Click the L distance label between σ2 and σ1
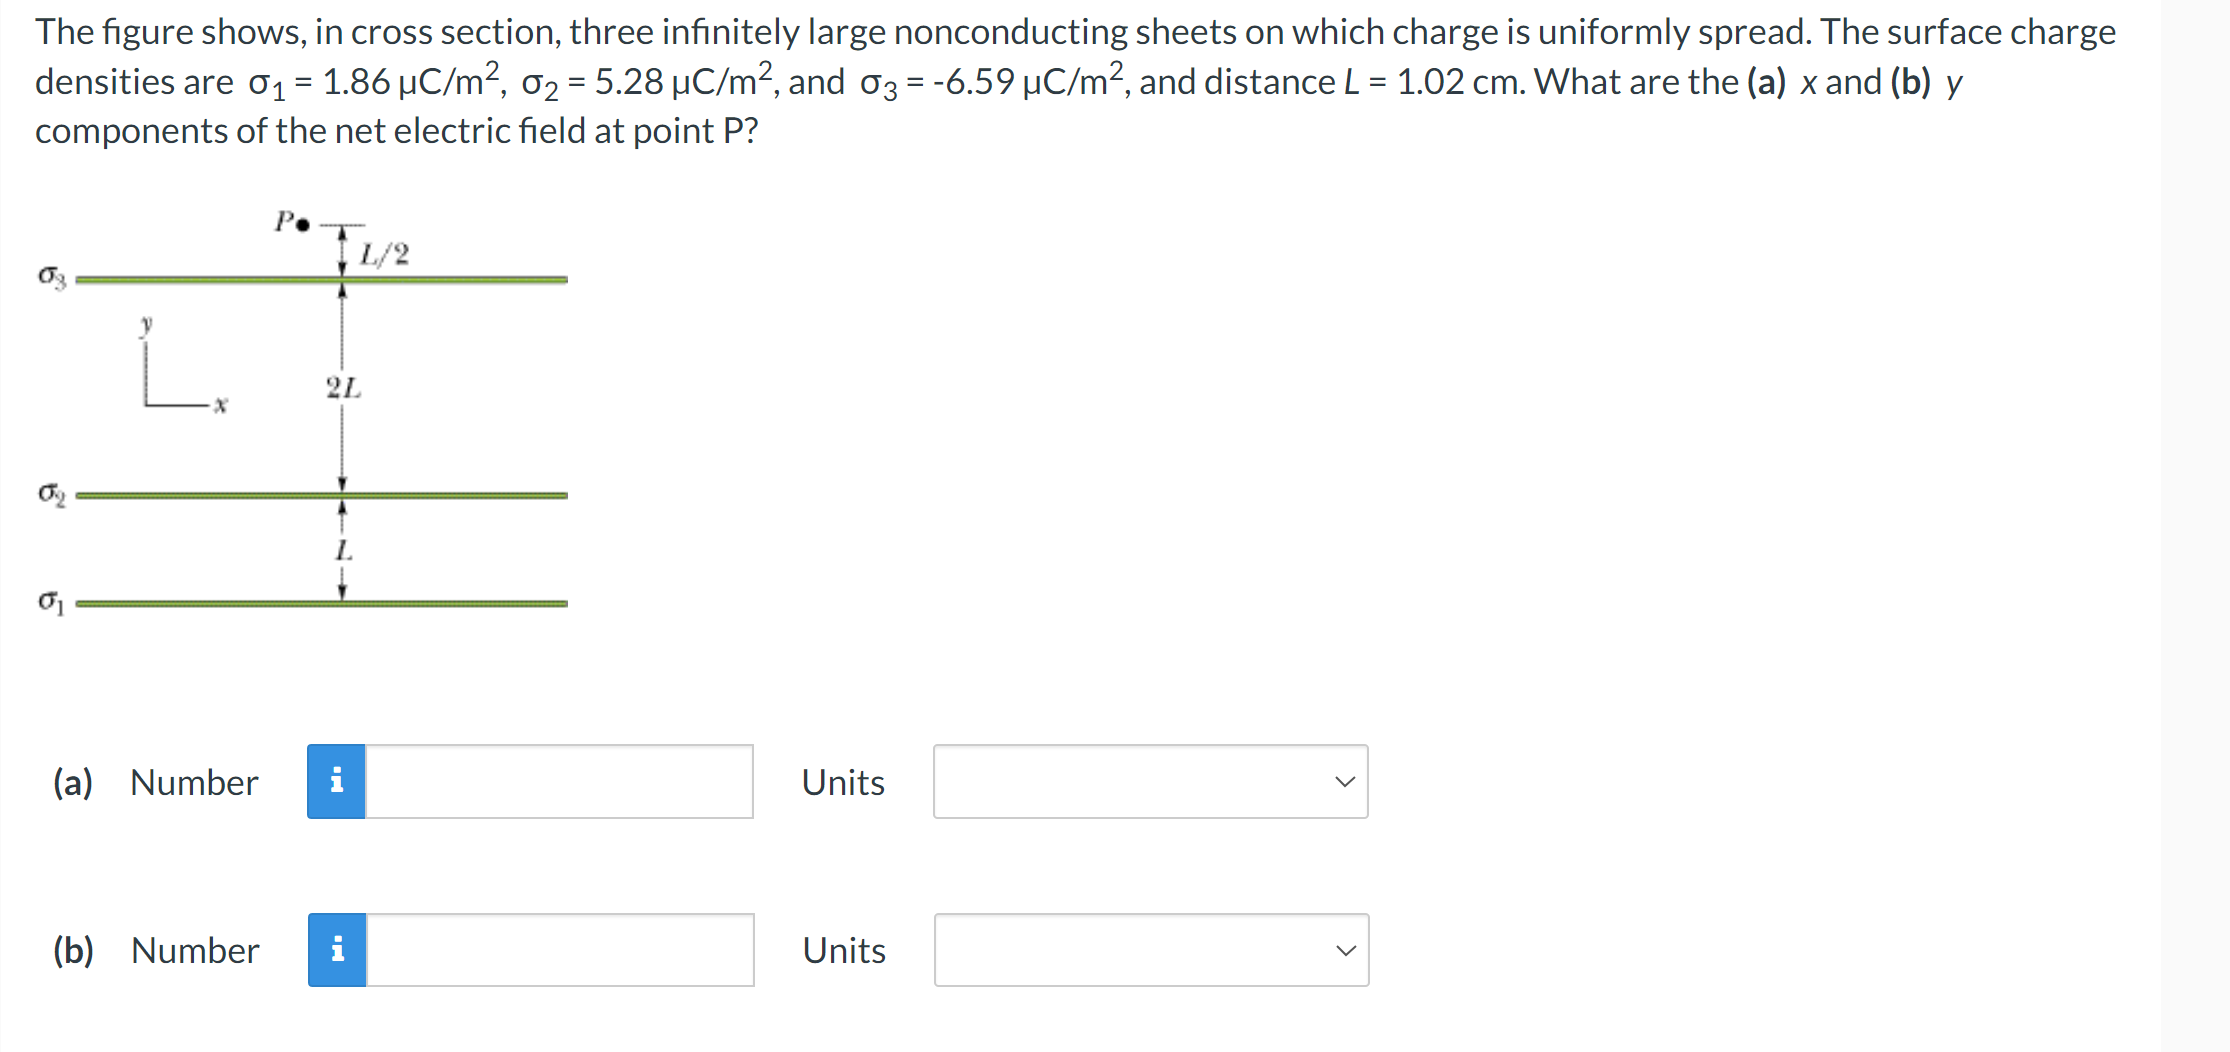Viewport: 2230px width, 1052px height. [343, 550]
